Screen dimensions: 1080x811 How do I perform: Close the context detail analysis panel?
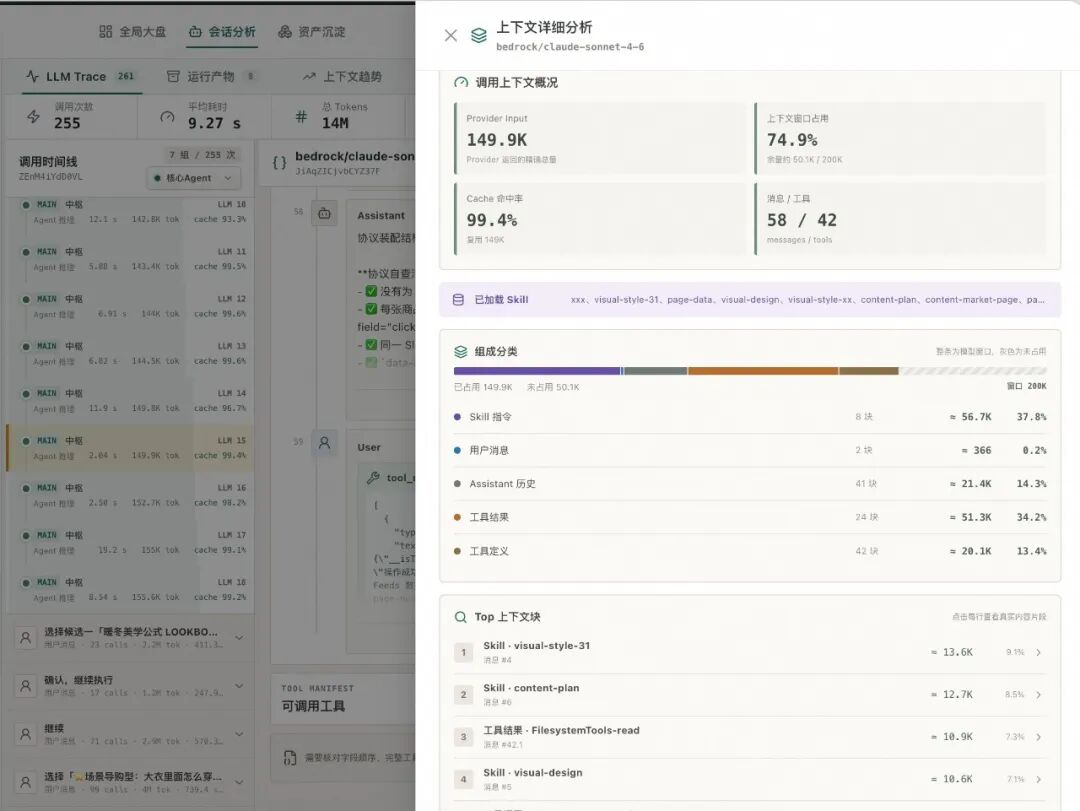450,35
